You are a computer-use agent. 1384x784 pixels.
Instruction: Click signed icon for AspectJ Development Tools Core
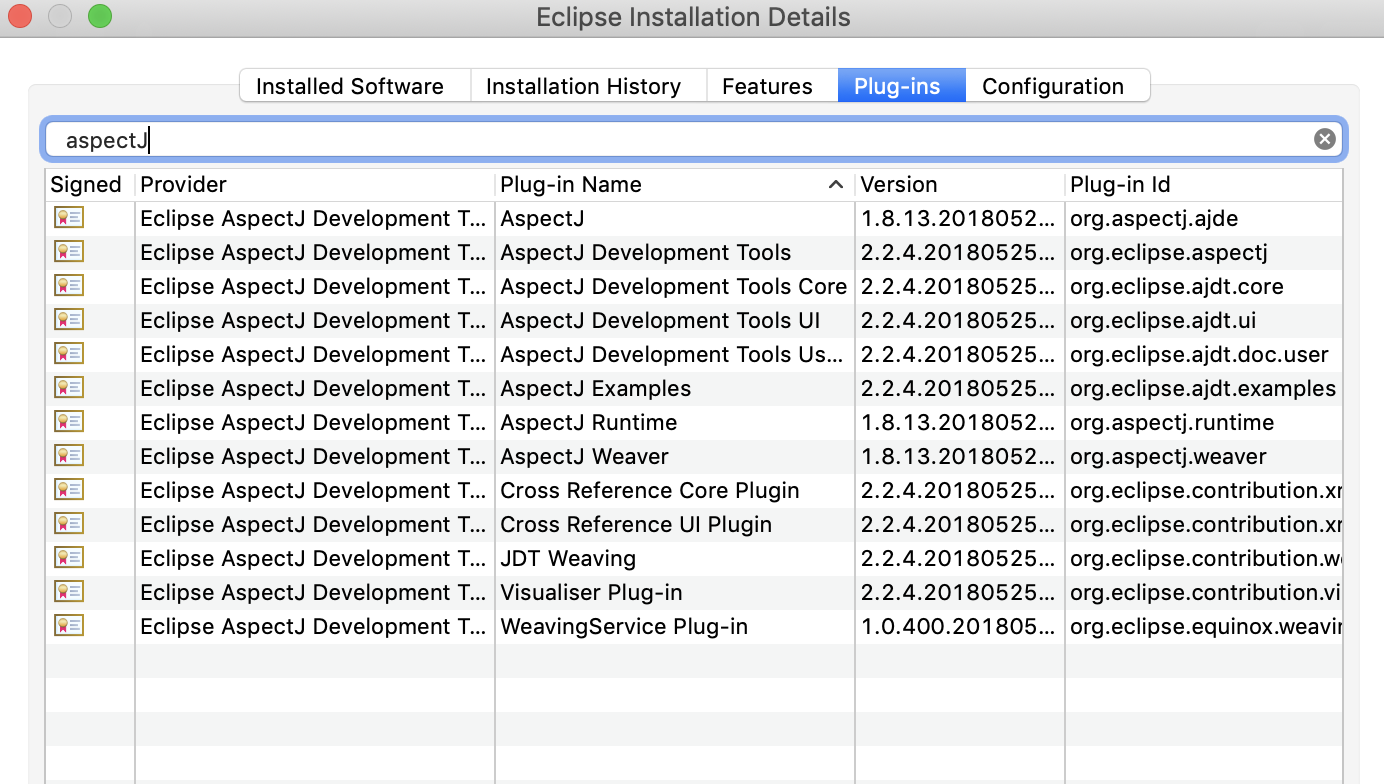[69, 286]
